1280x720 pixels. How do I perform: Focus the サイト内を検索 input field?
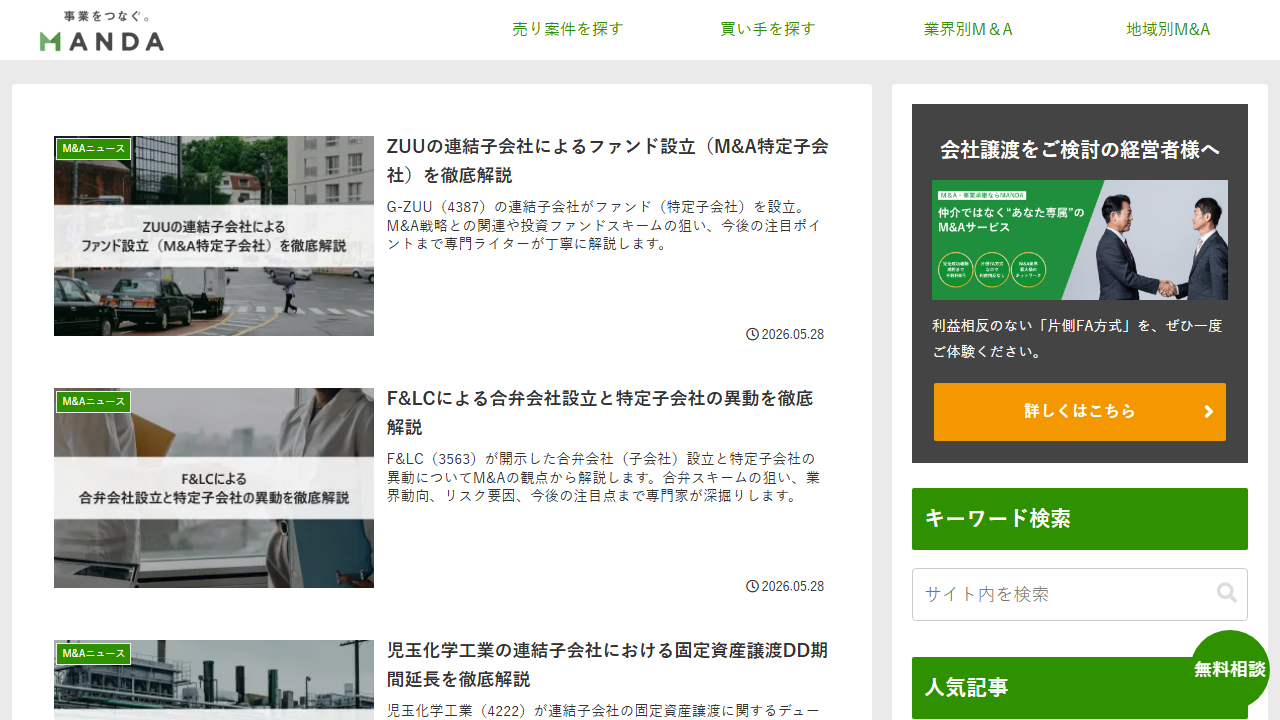pyautogui.click(x=1080, y=594)
